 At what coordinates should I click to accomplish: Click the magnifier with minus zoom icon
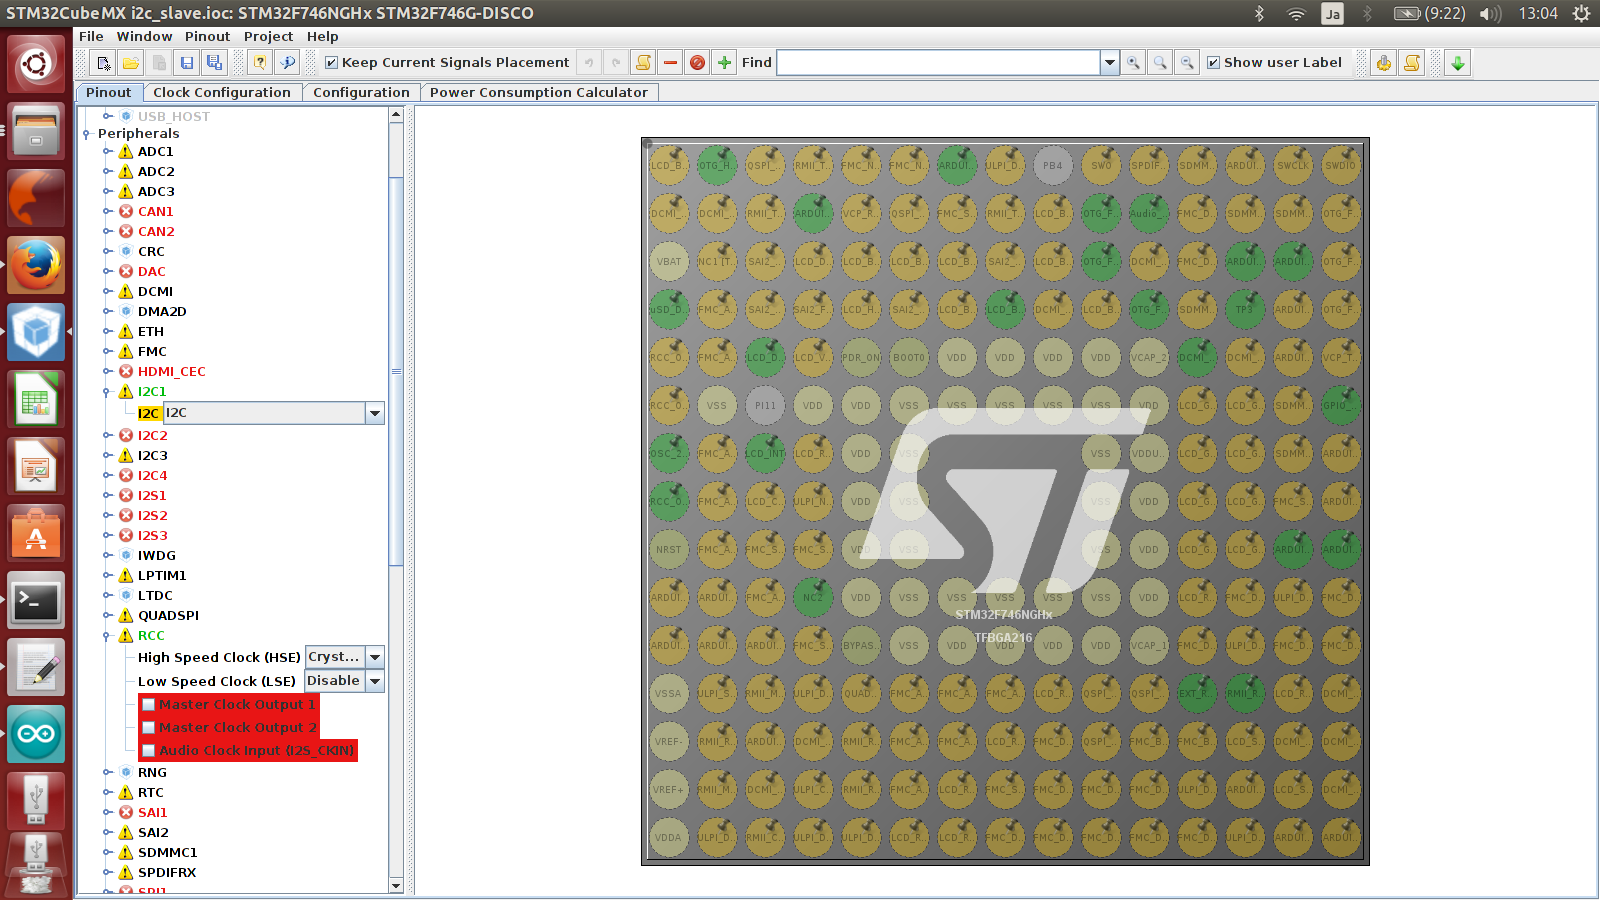click(x=1187, y=63)
